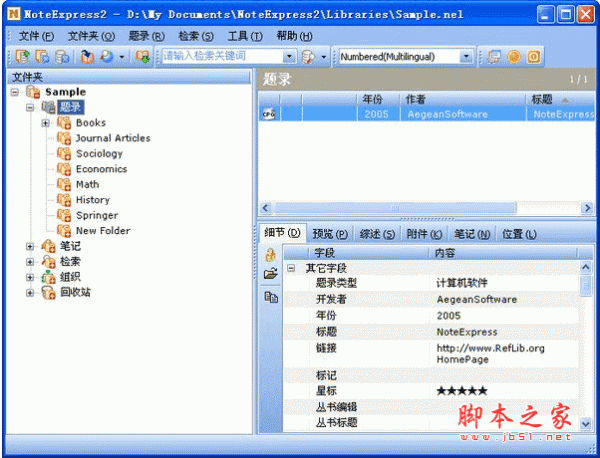This screenshot has width=600, height=458.
Task: Click the lock icon in details sidebar
Action: click(x=271, y=255)
